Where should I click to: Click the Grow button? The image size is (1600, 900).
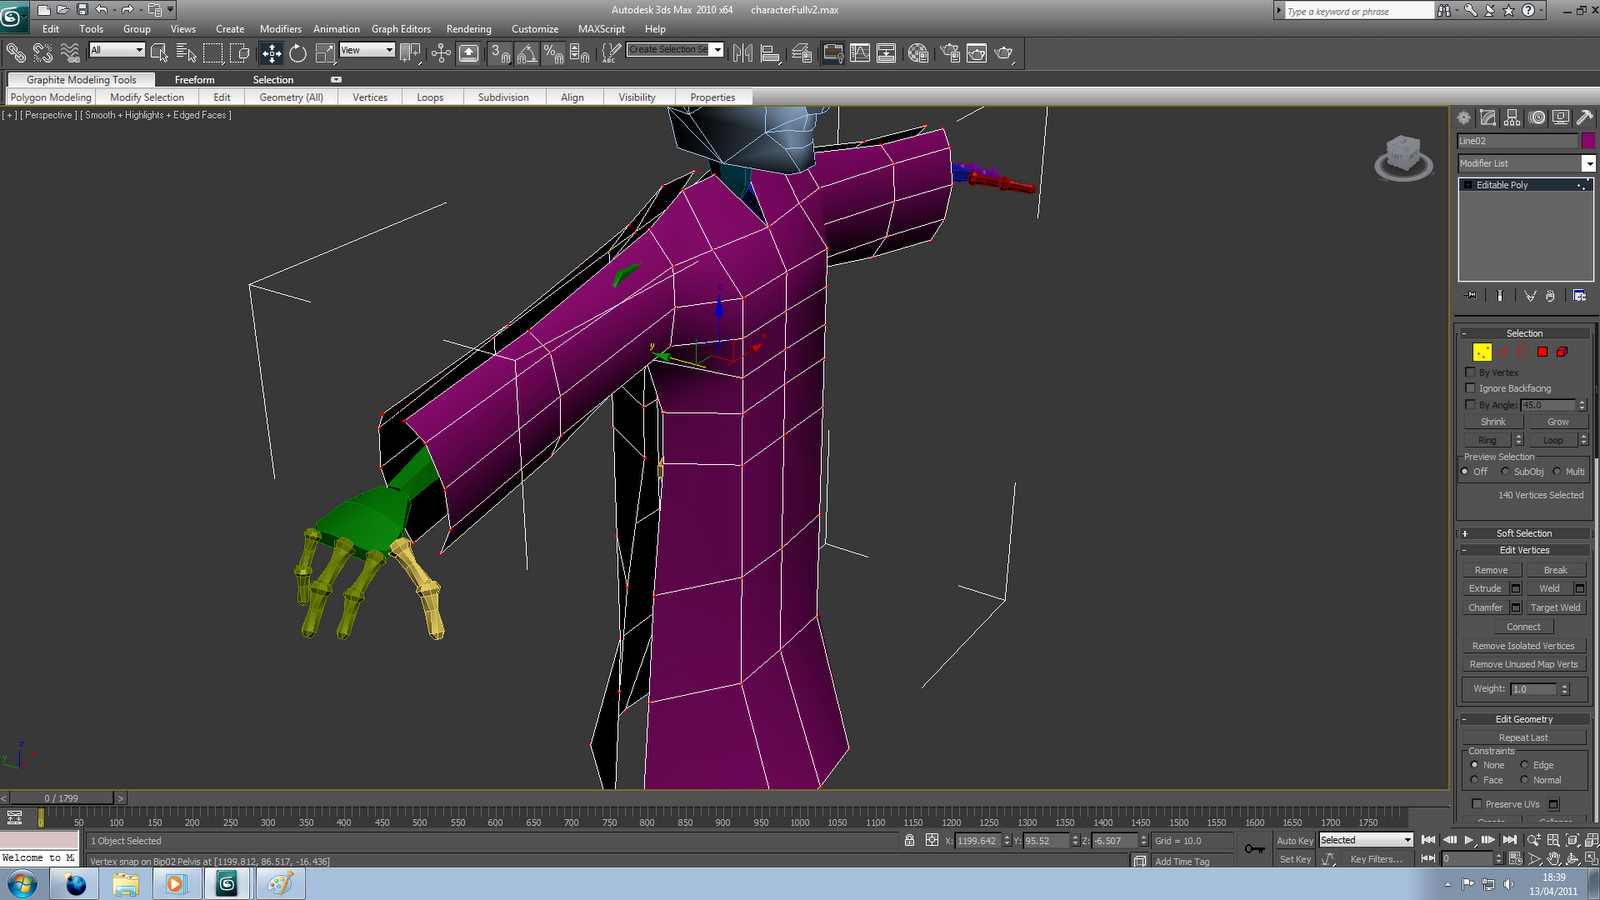coord(1558,421)
